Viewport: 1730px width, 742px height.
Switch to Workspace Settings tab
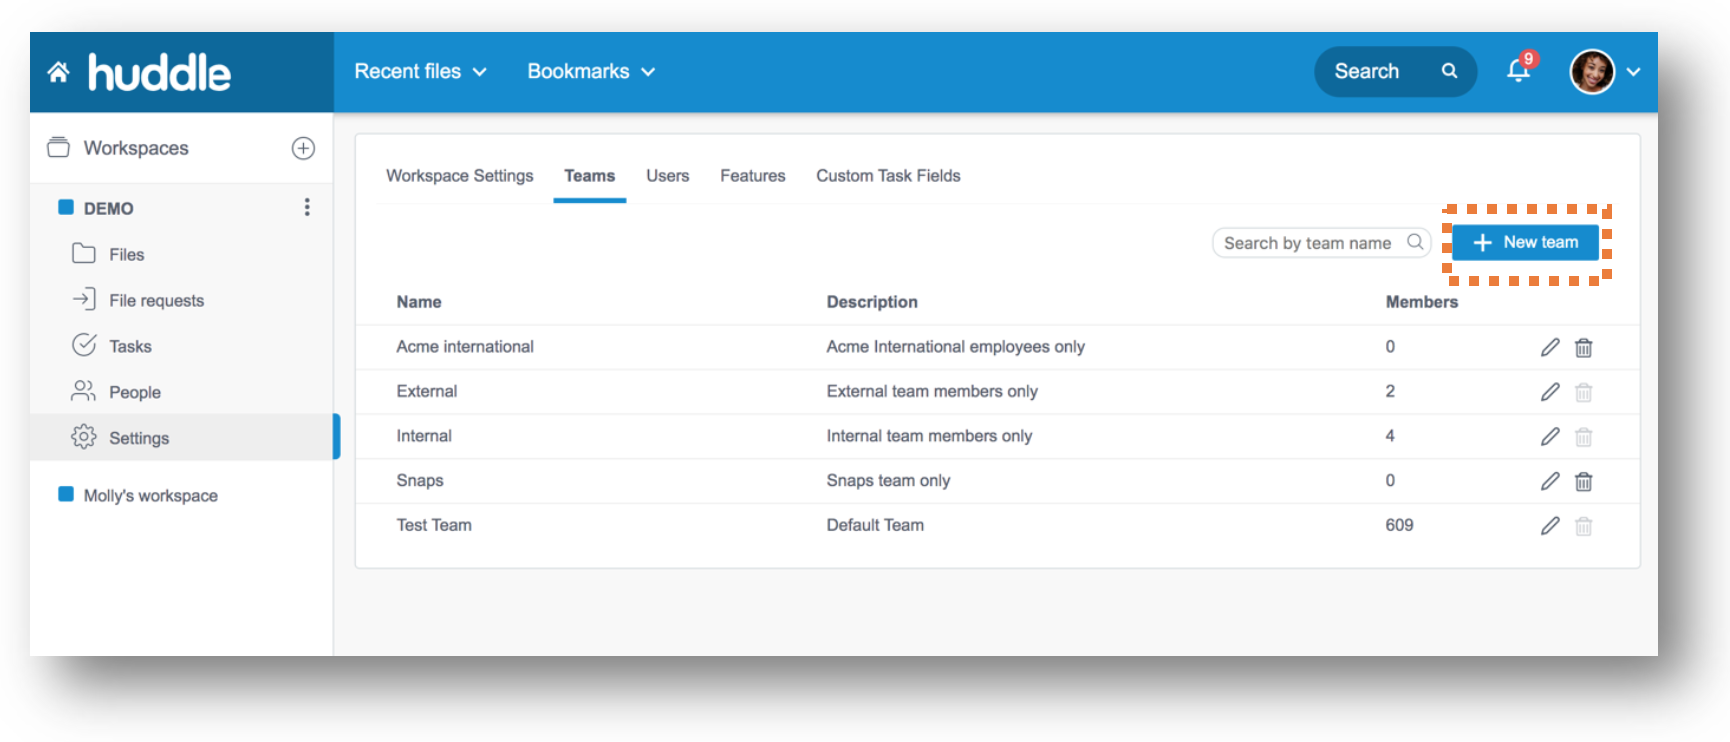click(460, 176)
